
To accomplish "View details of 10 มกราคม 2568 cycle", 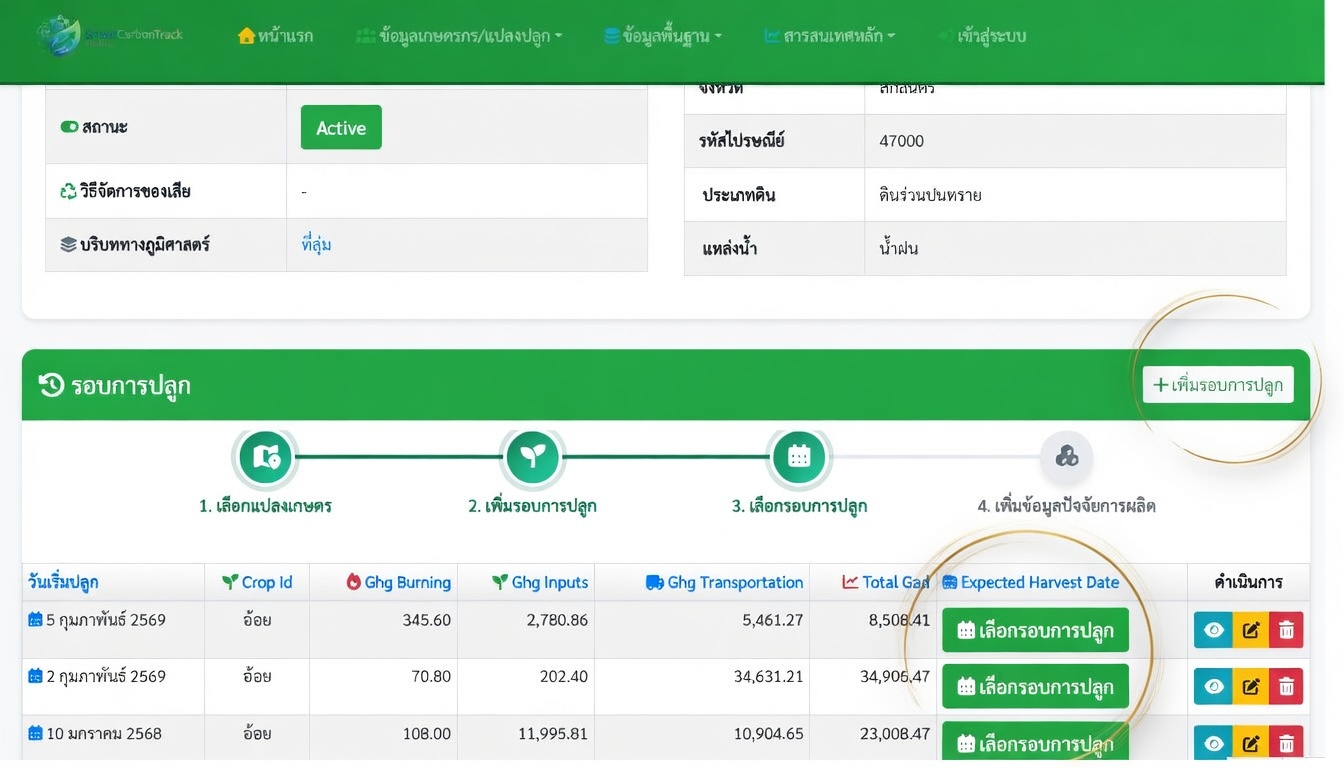I will pyautogui.click(x=1214, y=743).
